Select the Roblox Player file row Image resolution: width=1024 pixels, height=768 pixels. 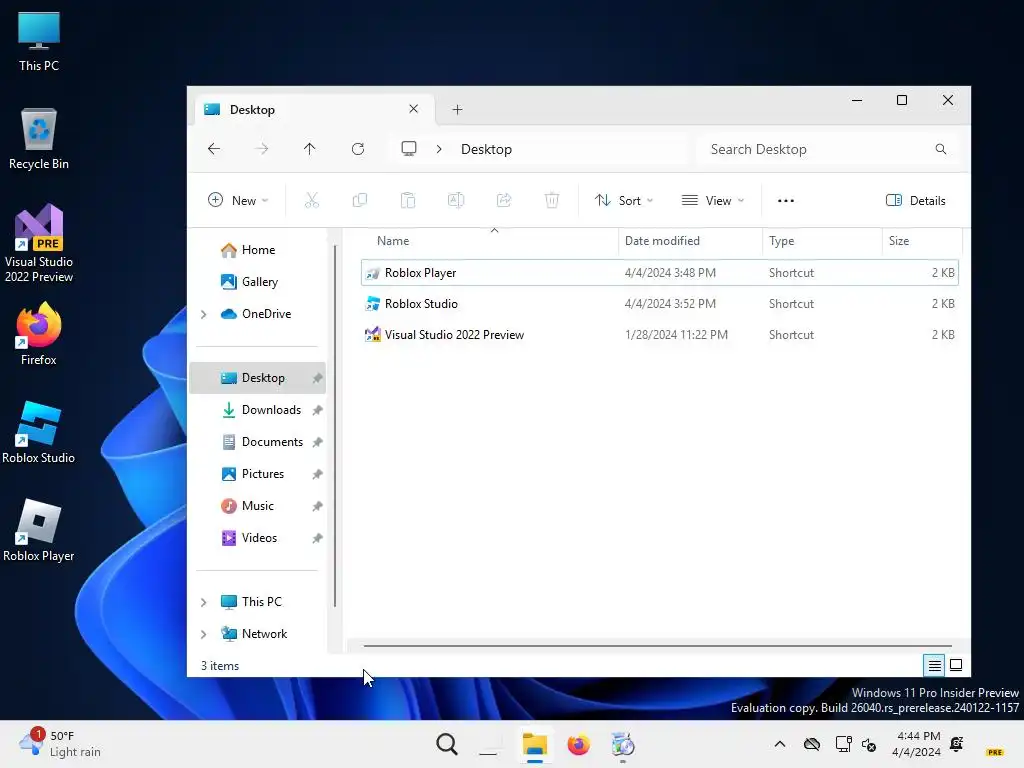click(x=660, y=273)
